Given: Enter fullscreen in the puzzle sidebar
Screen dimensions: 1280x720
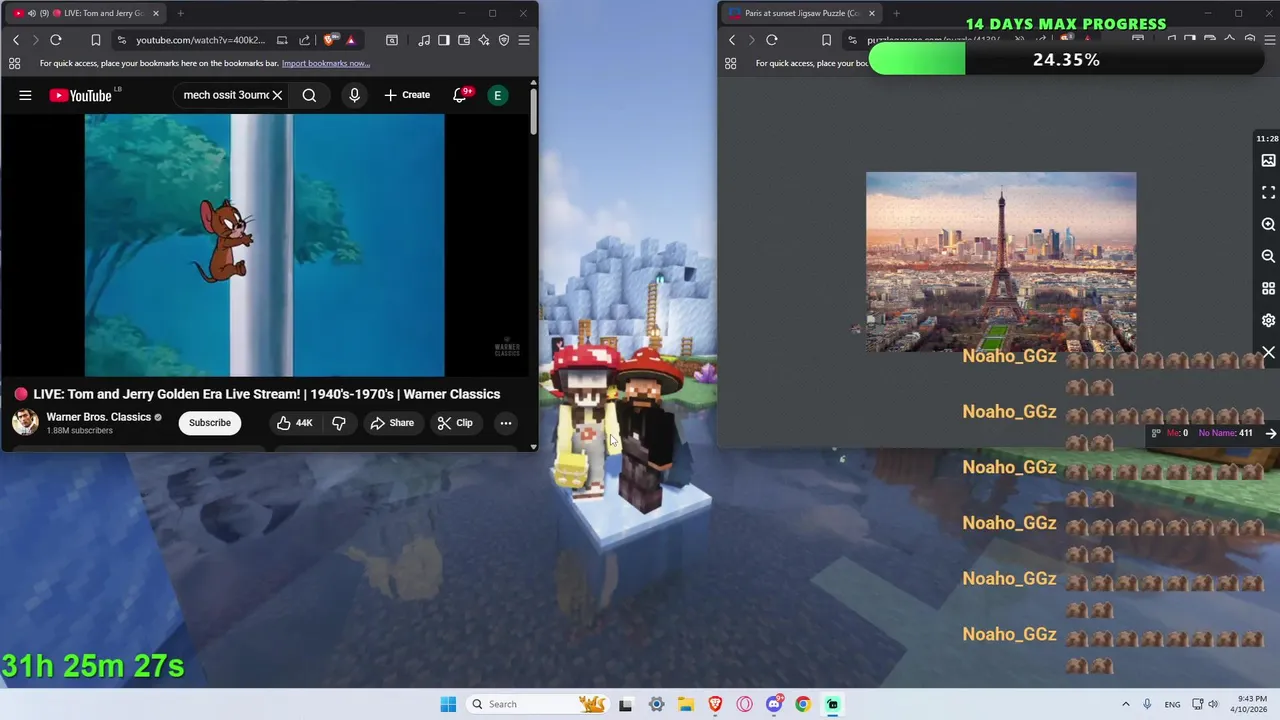Looking at the screenshot, I should (1268, 192).
